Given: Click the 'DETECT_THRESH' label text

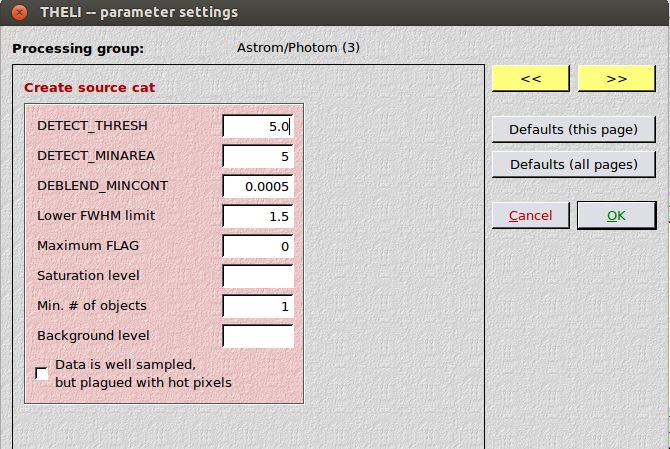Looking at the screenshot, I should [92, 126].
